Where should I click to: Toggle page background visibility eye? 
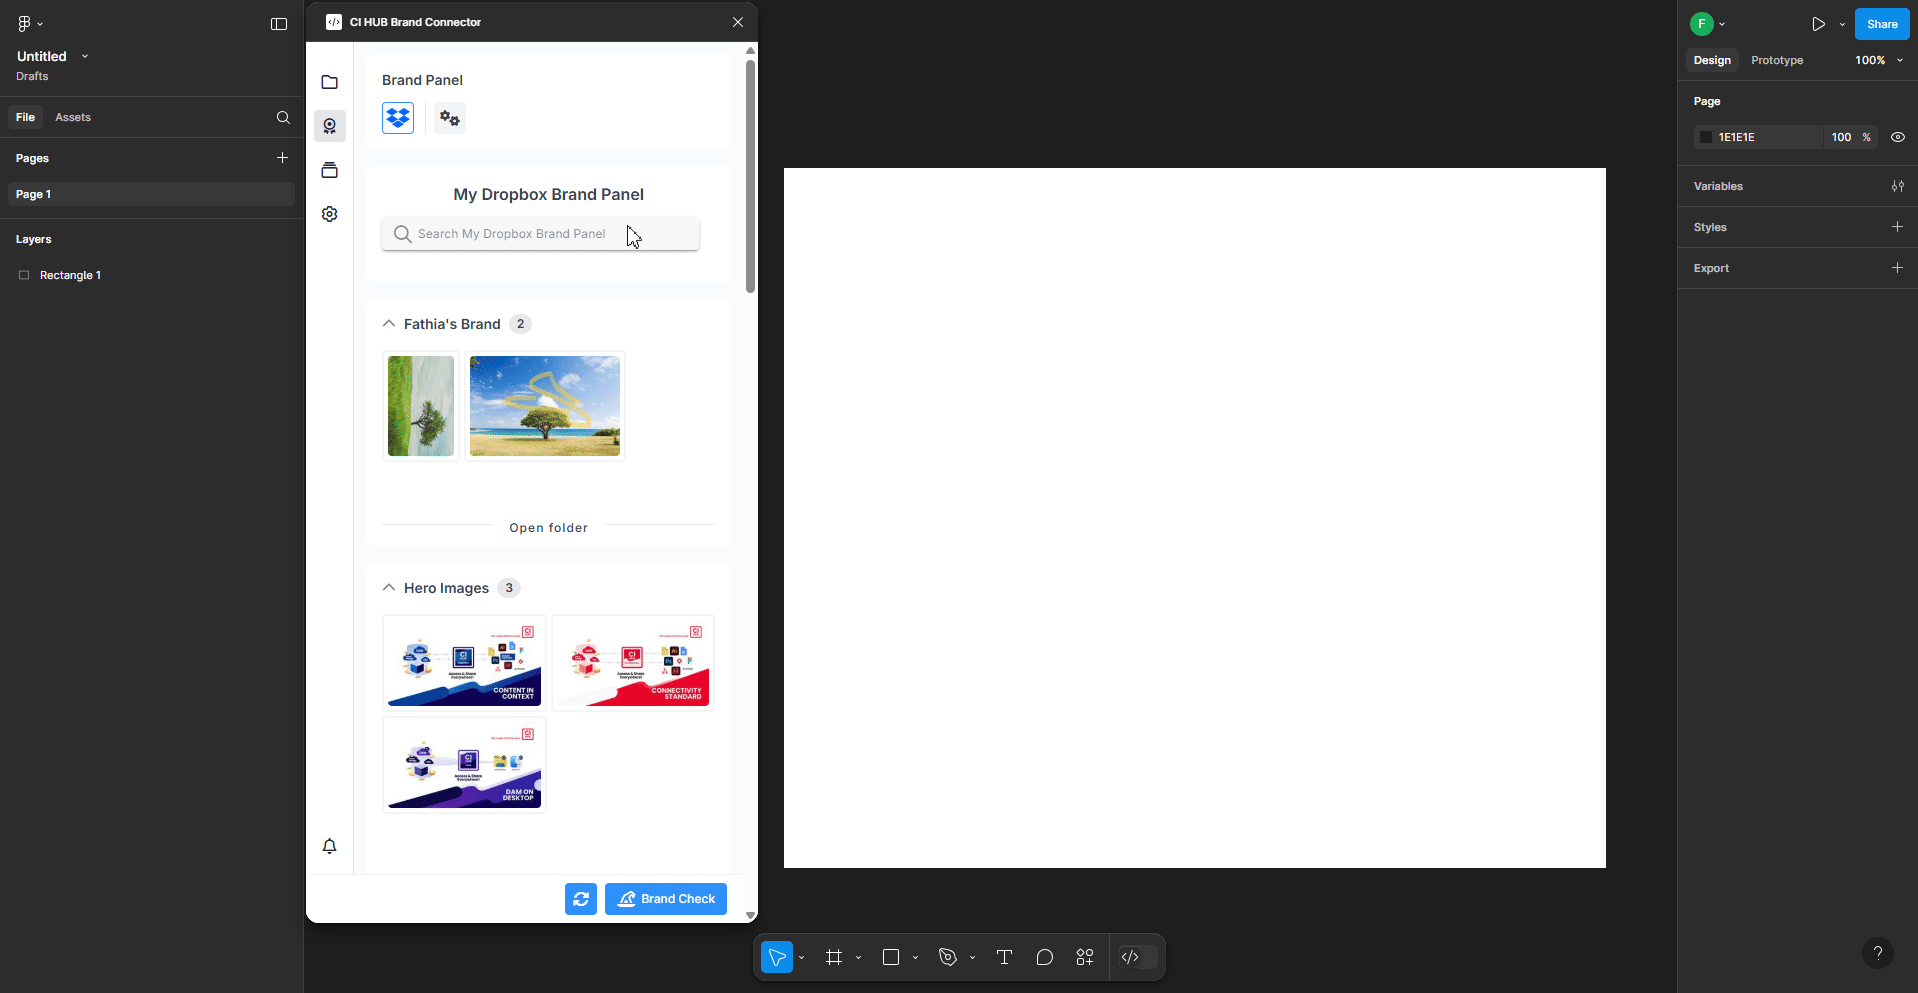pyautogui.click(x=1897, y=137)
